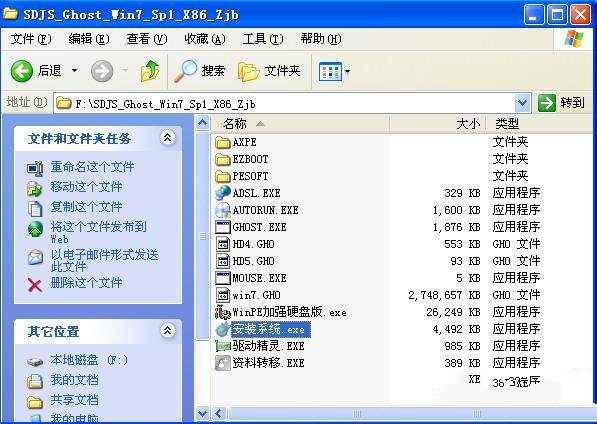Viewport: 597px width, 424px height.
Task: Click the GHOST.EXE file name
Action: [x=260, y=227]
